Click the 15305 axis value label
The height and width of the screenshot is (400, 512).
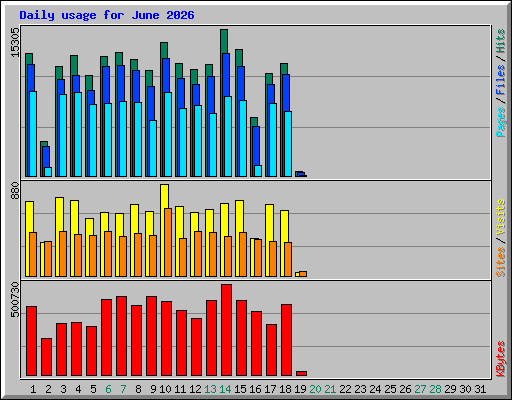15,42
